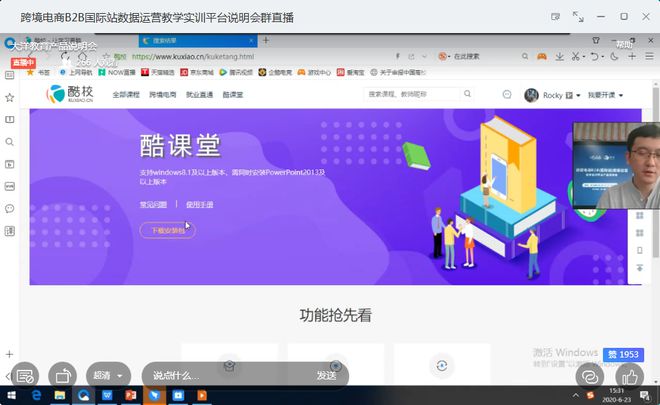Click the refresh icon in browser toolbar
Screen dimensions: 660x405
(x=65, y=56)
